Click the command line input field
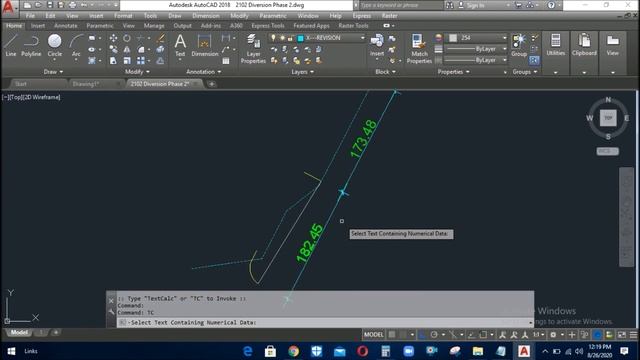This screenshot has height=360, width=640. point(324,322)
